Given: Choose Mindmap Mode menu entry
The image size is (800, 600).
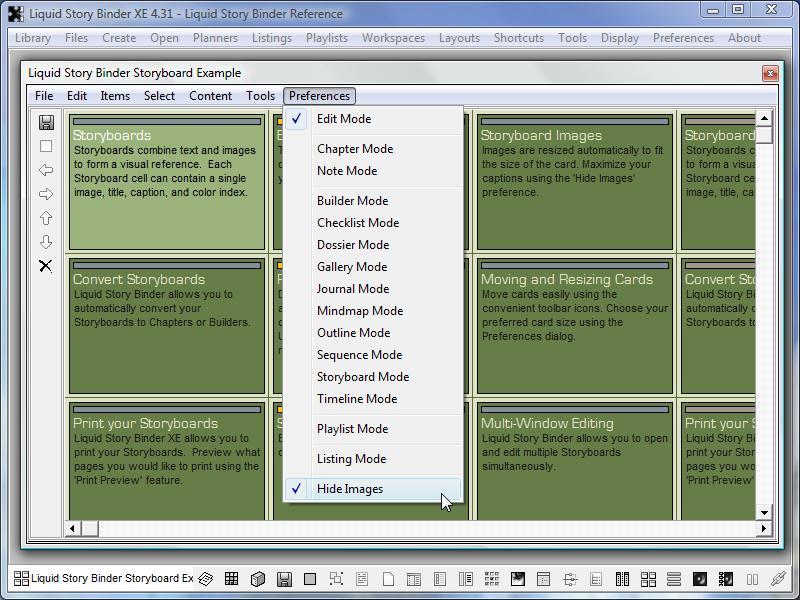Looking at the screenshot, I should click(x=359, y=311).
